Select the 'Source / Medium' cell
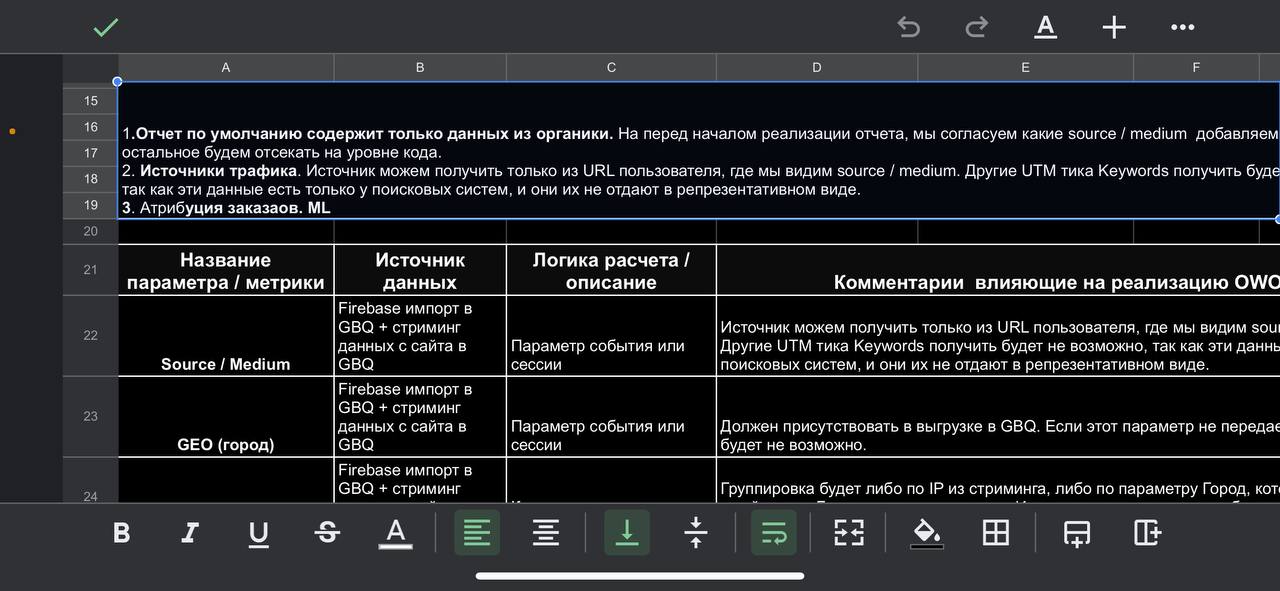 click(226, 336)
